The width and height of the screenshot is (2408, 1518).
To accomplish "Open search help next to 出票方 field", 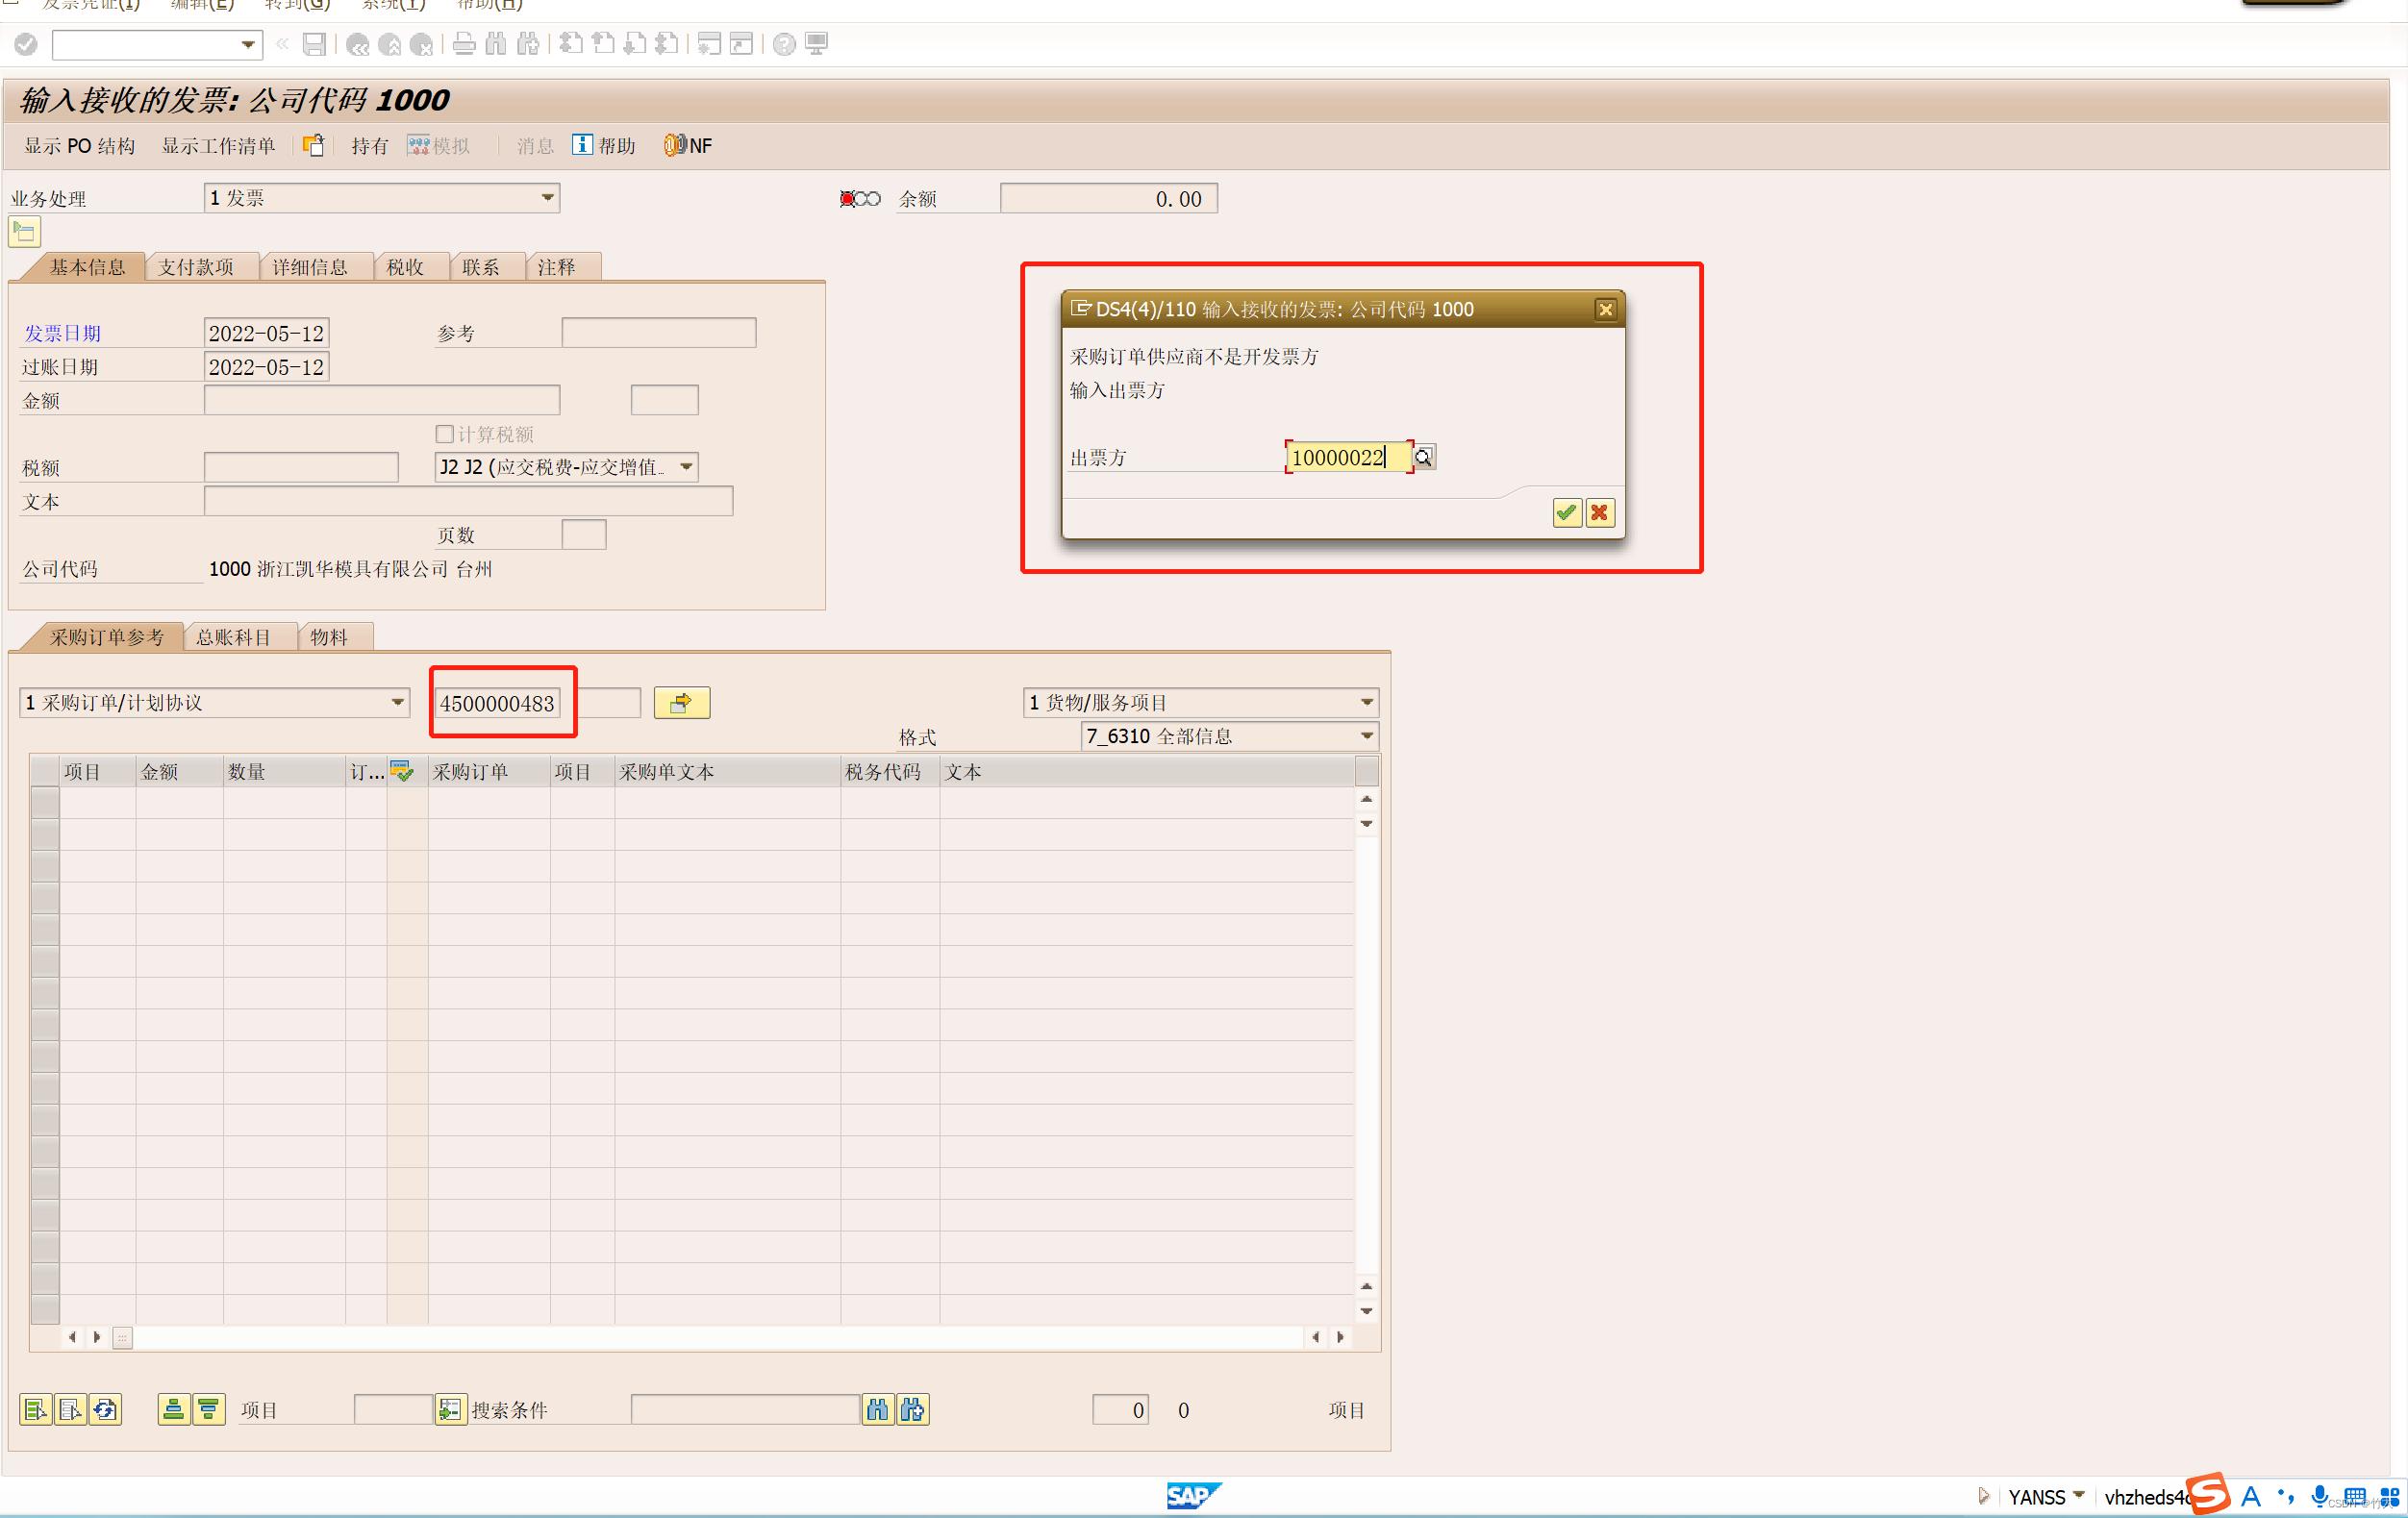I will [x=1423, y=457].
